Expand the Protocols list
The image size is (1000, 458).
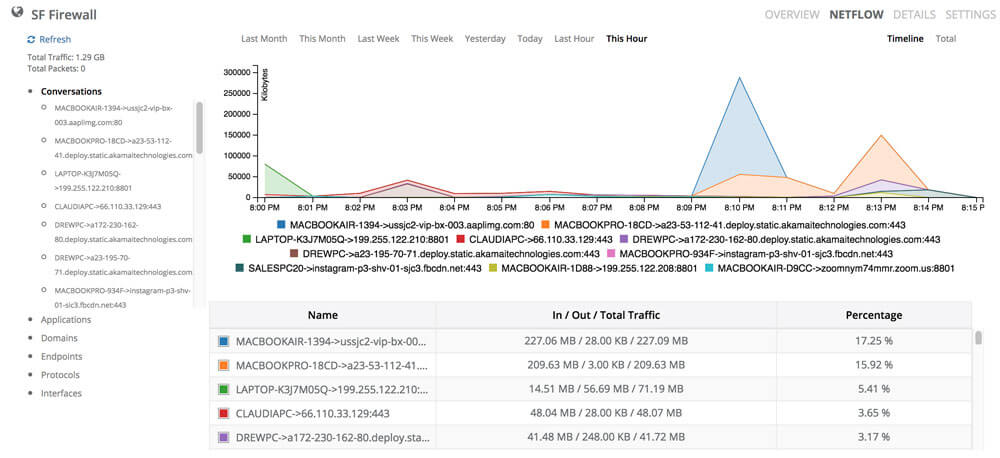tap(61, 375)
